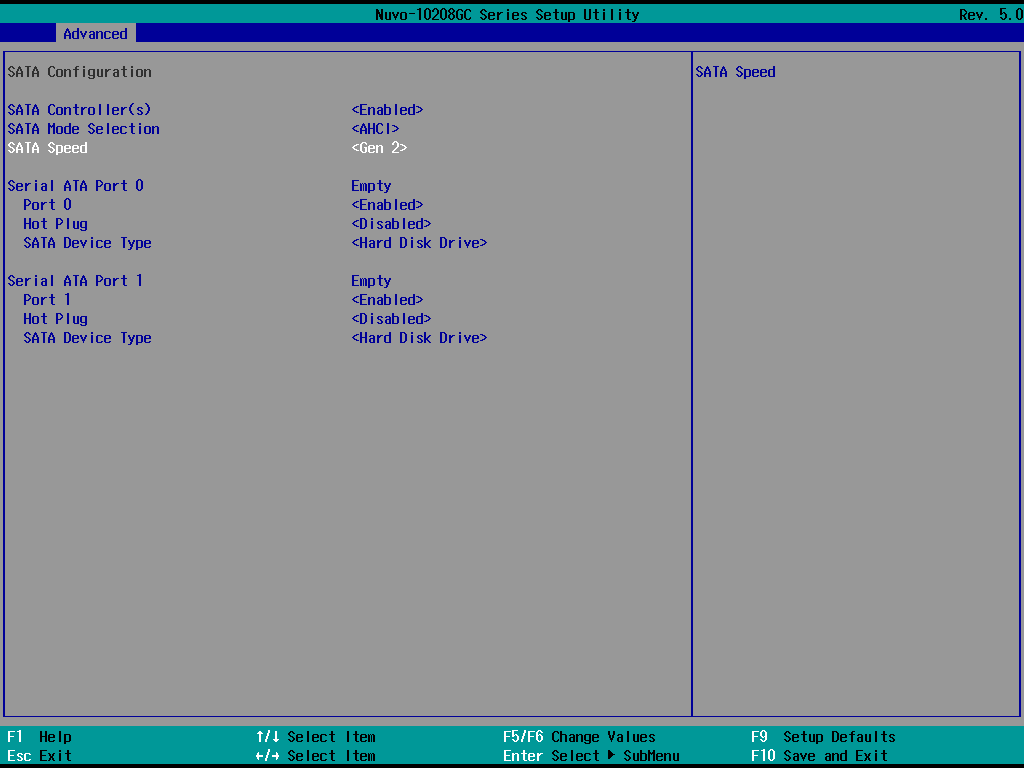Toggle Hot Plug Disabled value under Port 0
The width and height of the screenshot is (1024, 768).
point(391,224)
